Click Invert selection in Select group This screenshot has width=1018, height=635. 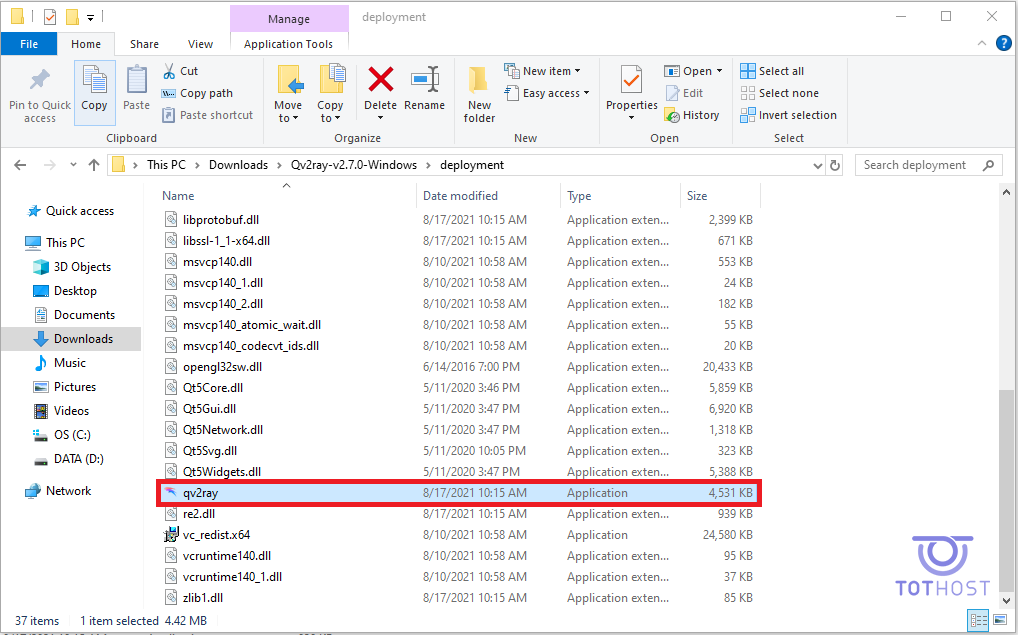pyautogui.click(x=788, y=115)
